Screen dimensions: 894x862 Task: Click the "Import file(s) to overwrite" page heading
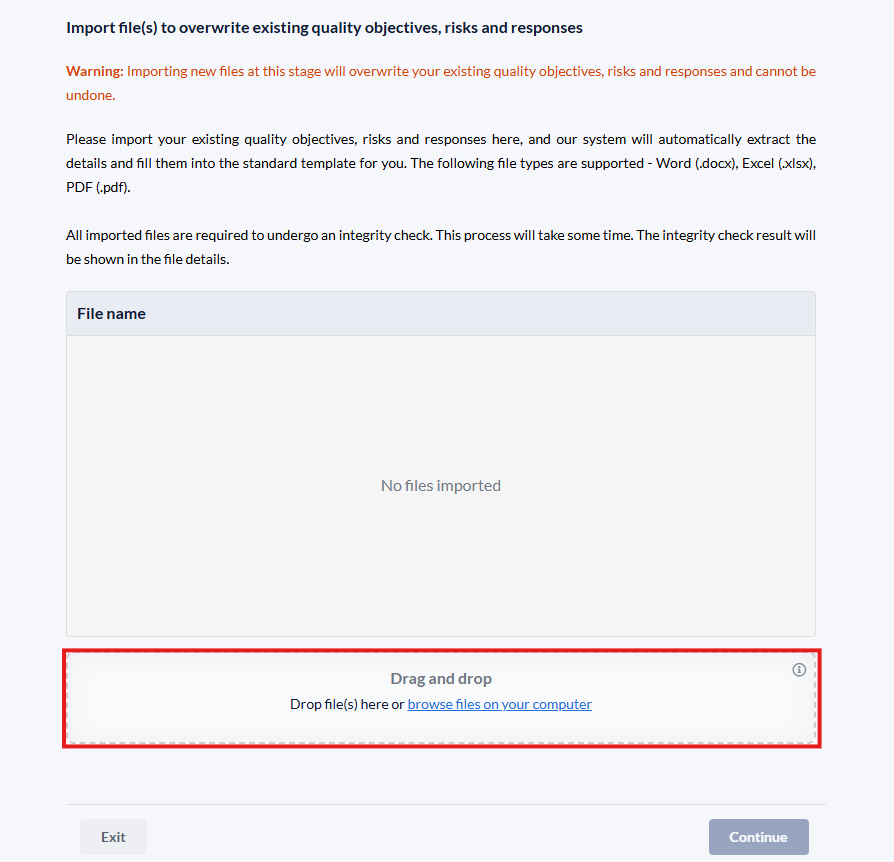point(324,28)
